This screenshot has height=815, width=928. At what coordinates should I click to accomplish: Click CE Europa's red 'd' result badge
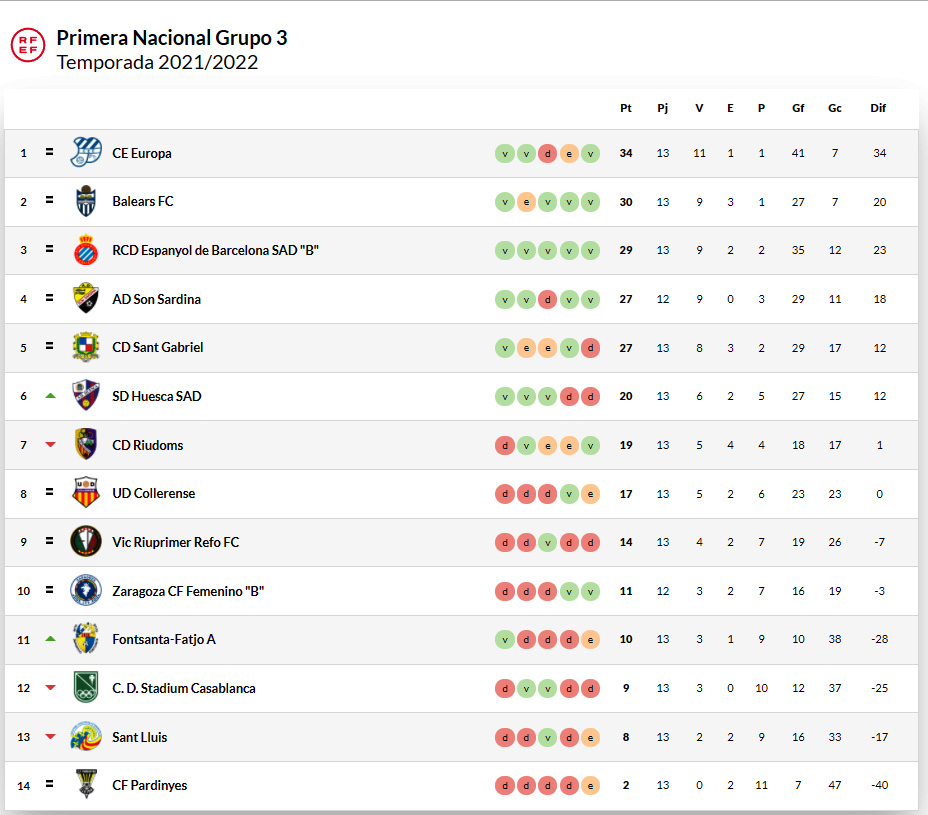point(547,153)
